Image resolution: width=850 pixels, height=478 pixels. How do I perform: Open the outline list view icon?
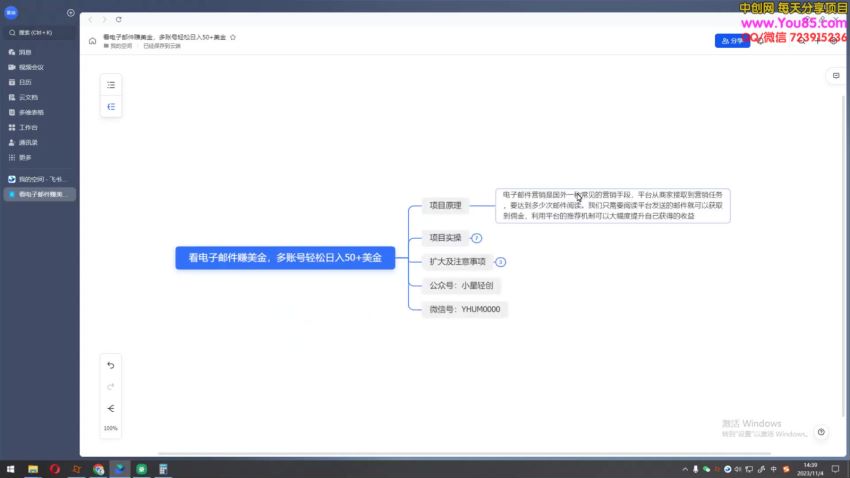pos(111,85)
